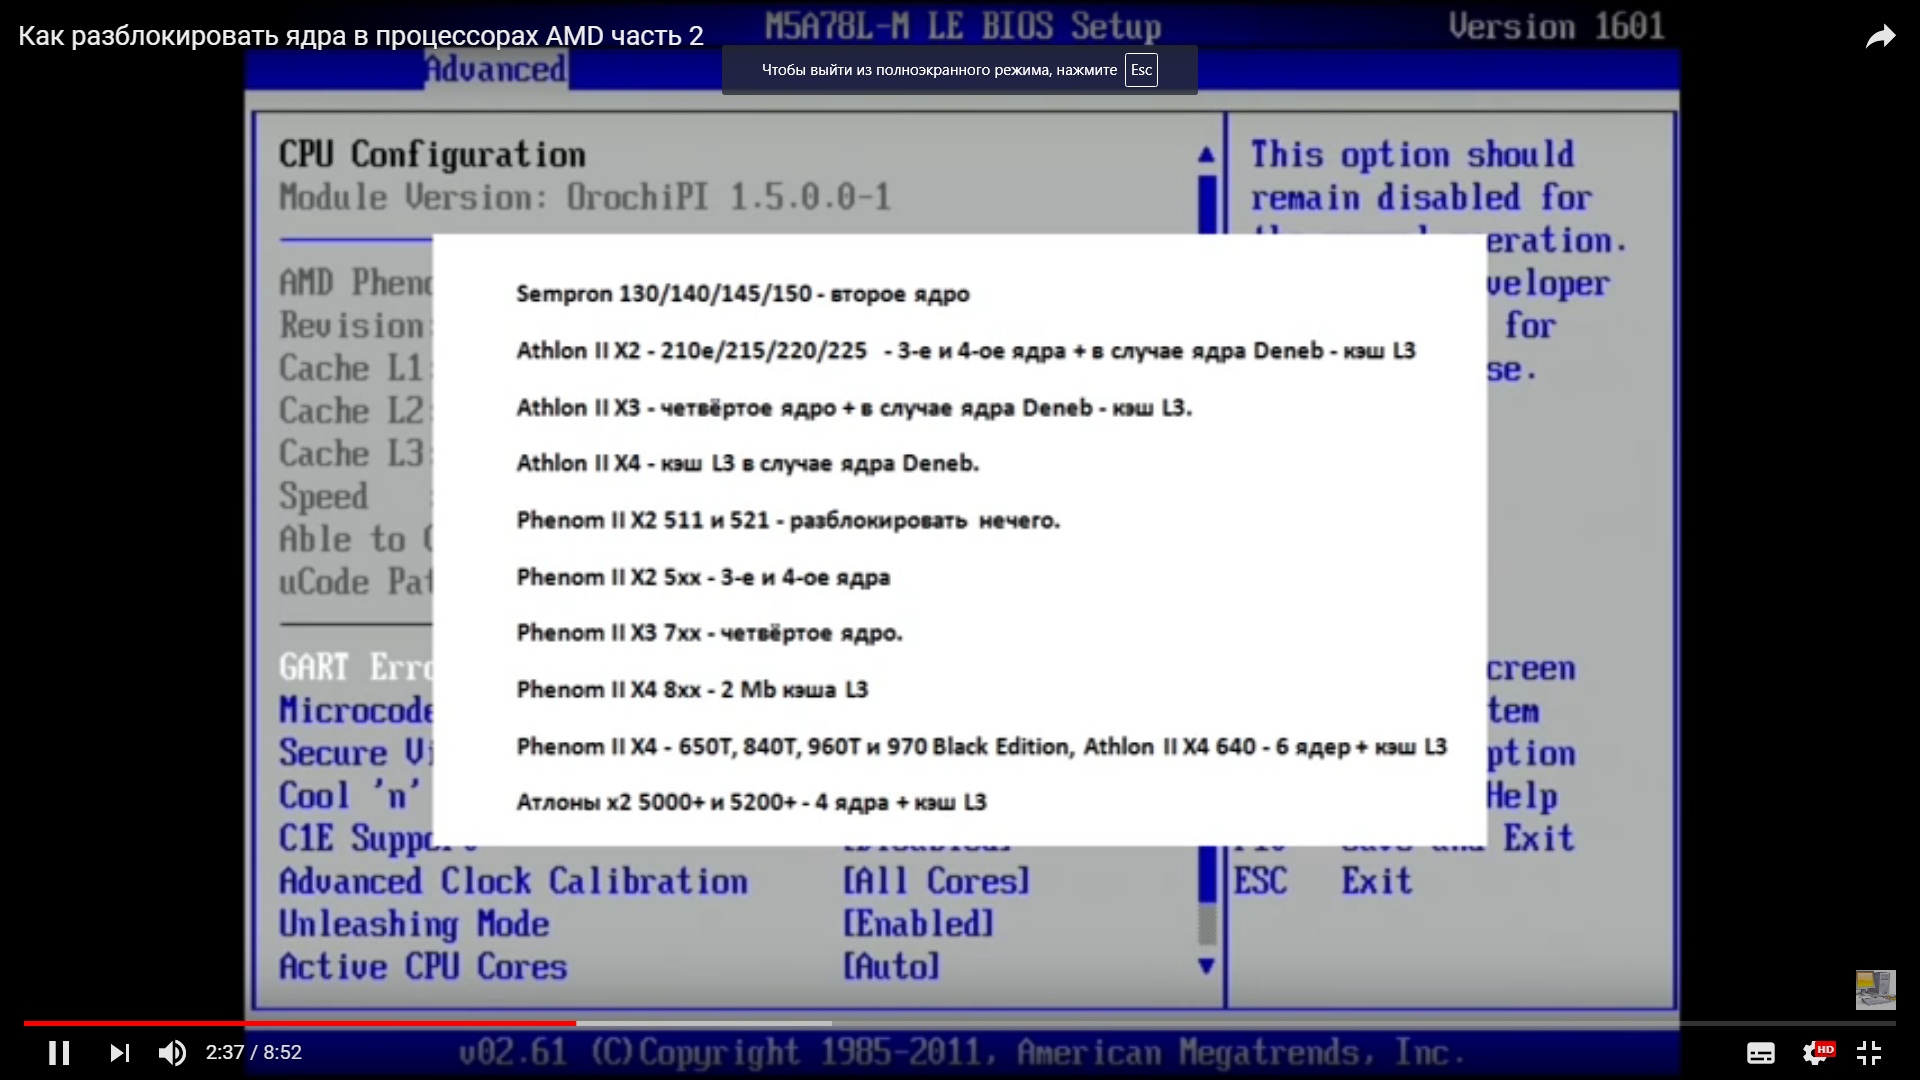This screenshot has height=1080, width=1920.
Task: Click the Esc key hint badge
Action: [x=1141, y=70]
